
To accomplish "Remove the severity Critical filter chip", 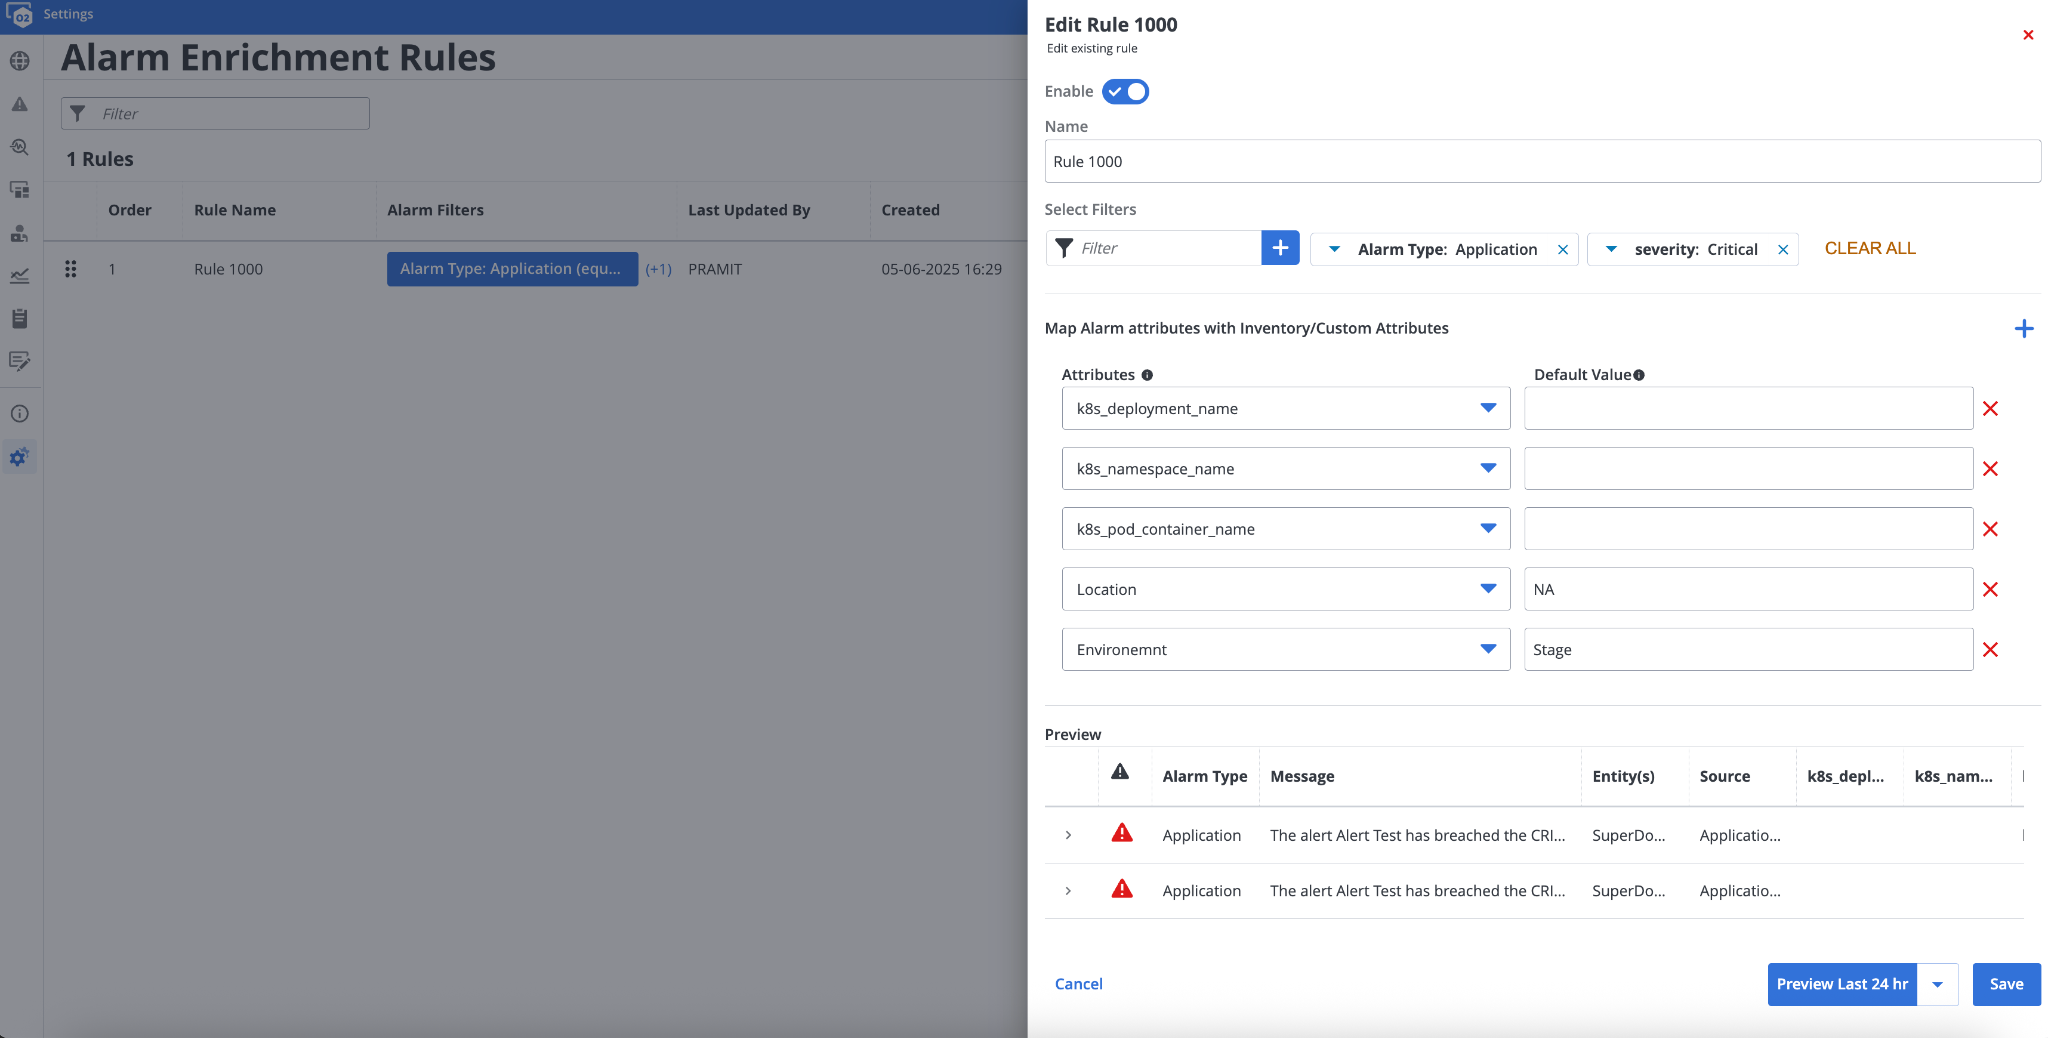I will tap(1782, 250).
